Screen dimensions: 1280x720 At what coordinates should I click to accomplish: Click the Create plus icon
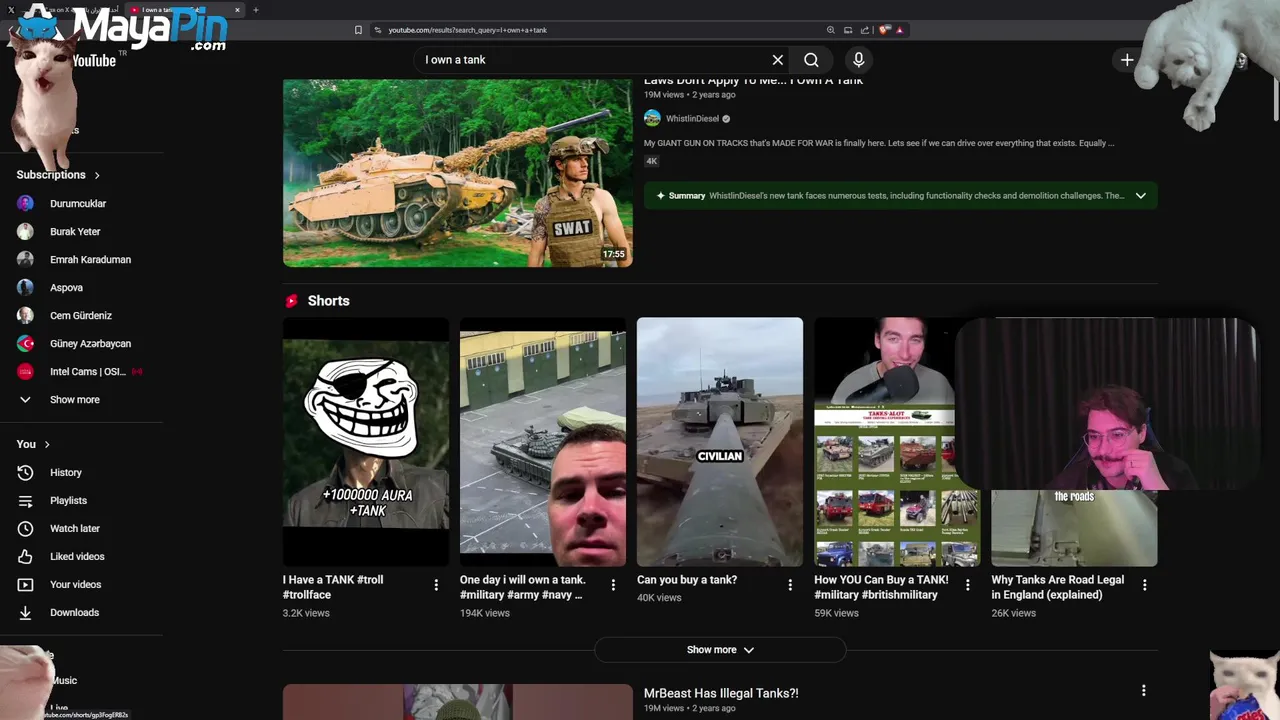pos(1127,60)
